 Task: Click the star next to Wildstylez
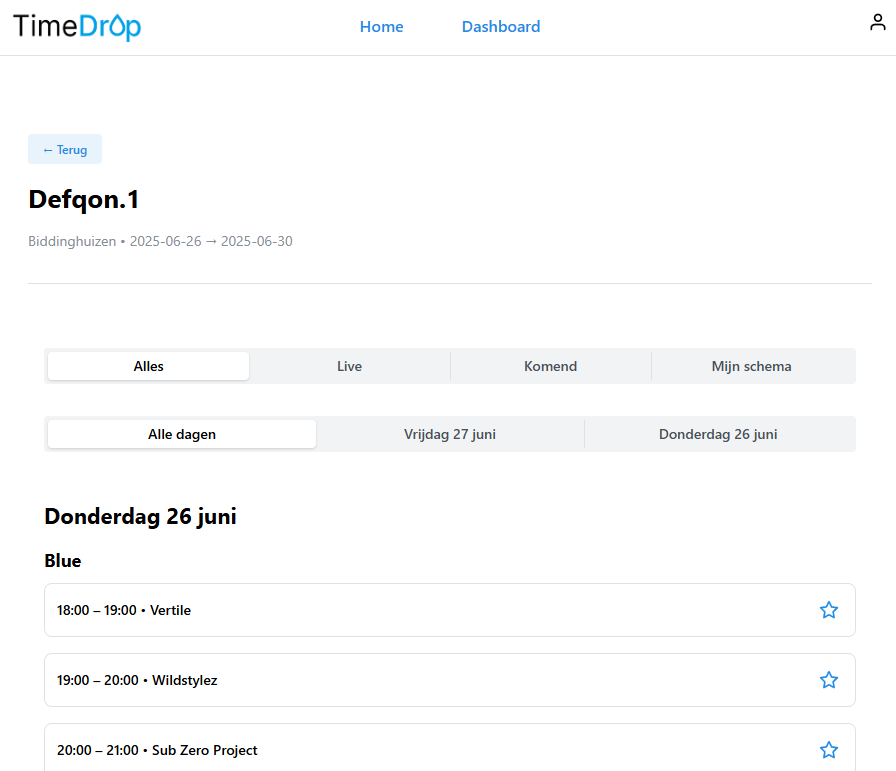point(828,679)
